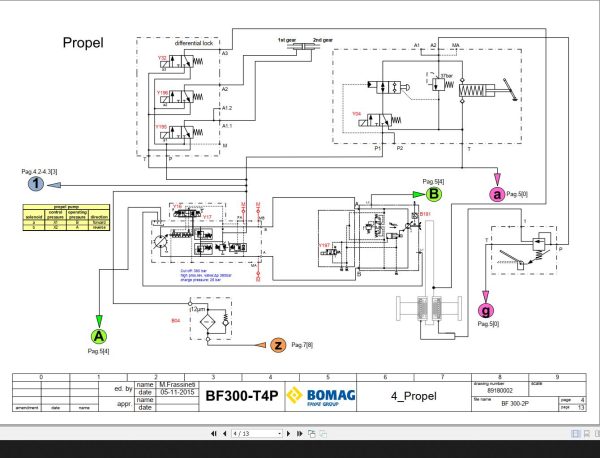The width and height of the screenshot is (600, 458).
Task: Click the yellow propel pump solenoid table
Action: click(x=66, y=218)
